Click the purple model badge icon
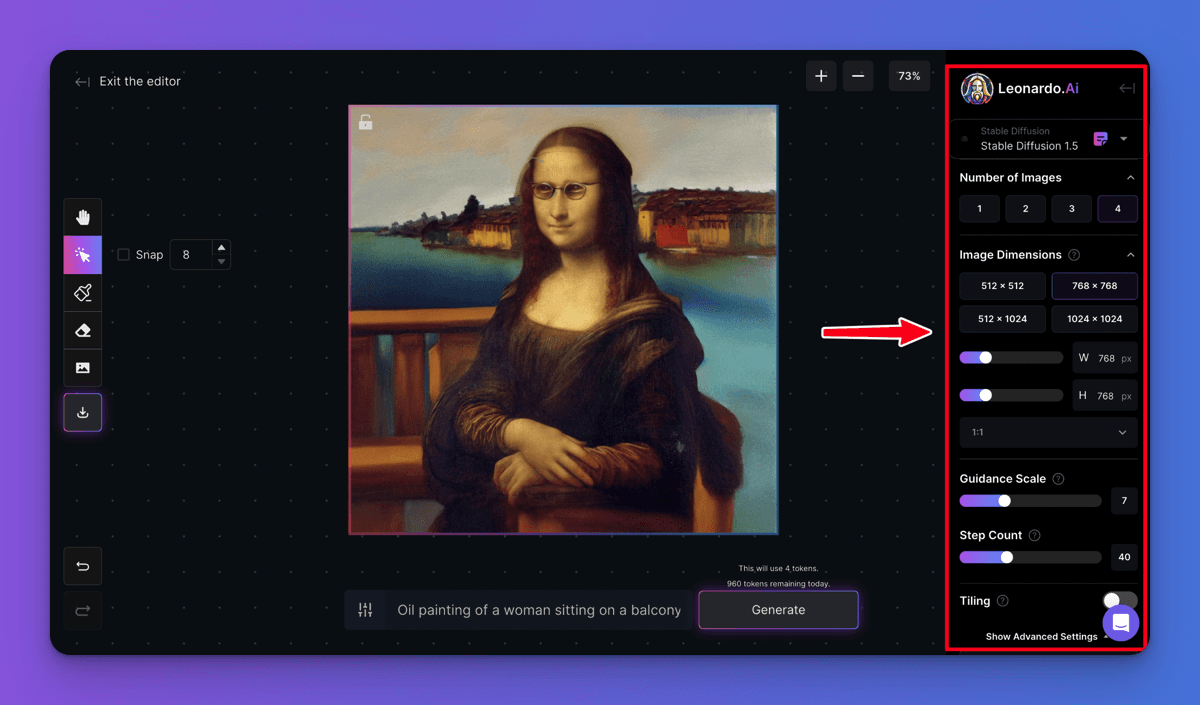 1101,139
